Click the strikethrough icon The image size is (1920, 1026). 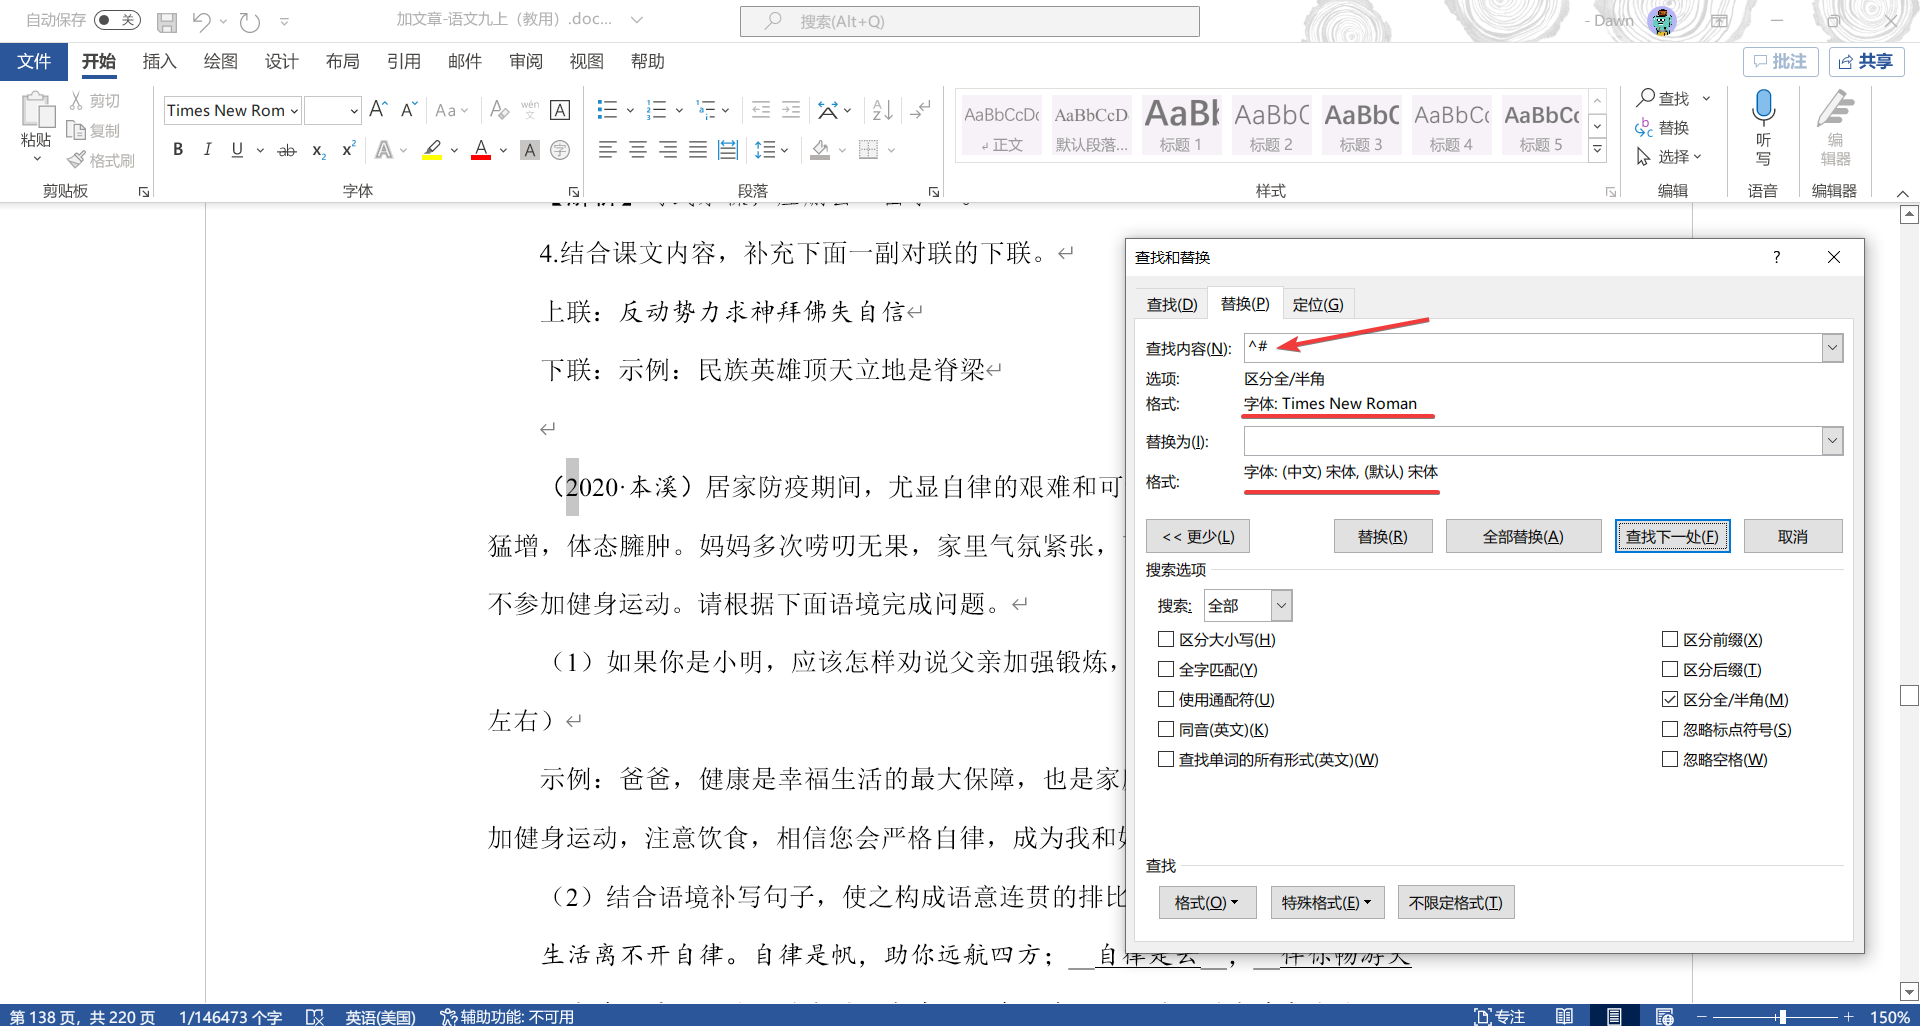[x=287, y=150]
